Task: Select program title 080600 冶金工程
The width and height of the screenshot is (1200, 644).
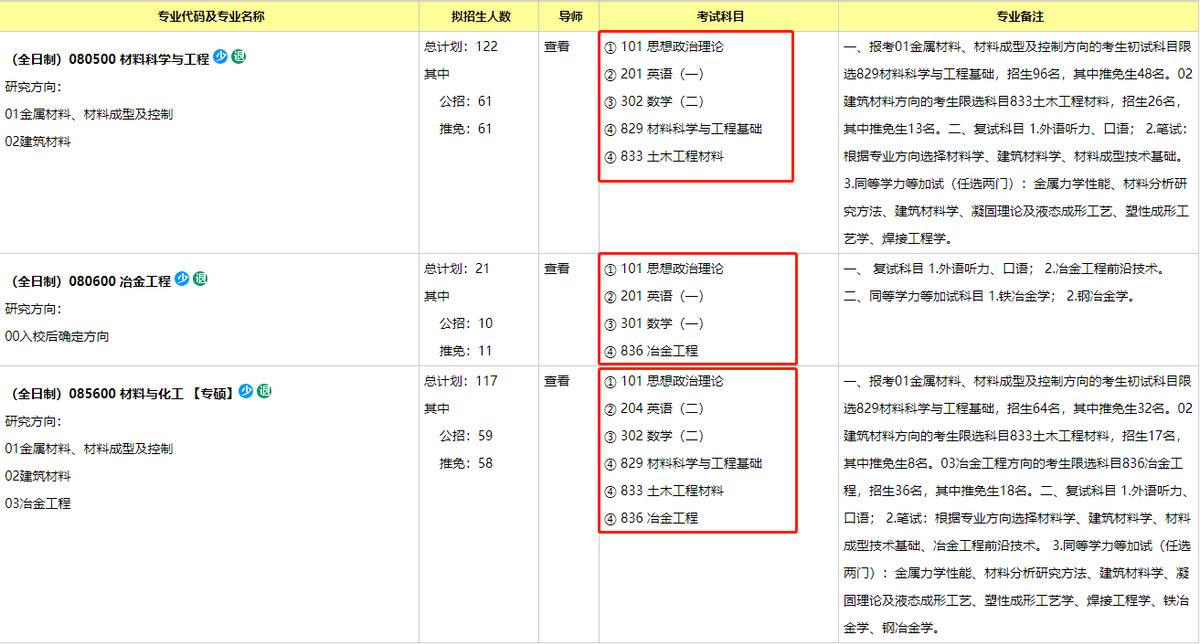Action: [x=88, y=280]
